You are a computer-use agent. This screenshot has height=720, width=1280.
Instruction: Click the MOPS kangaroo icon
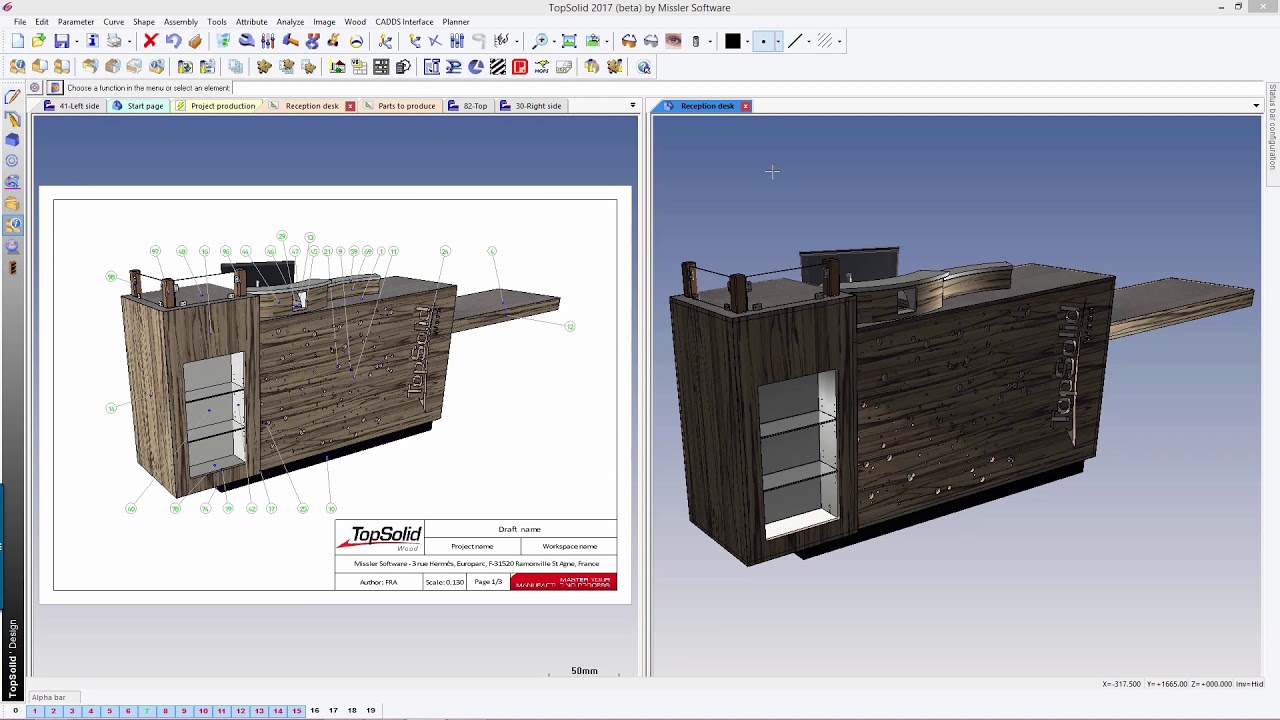coord(542,67)
